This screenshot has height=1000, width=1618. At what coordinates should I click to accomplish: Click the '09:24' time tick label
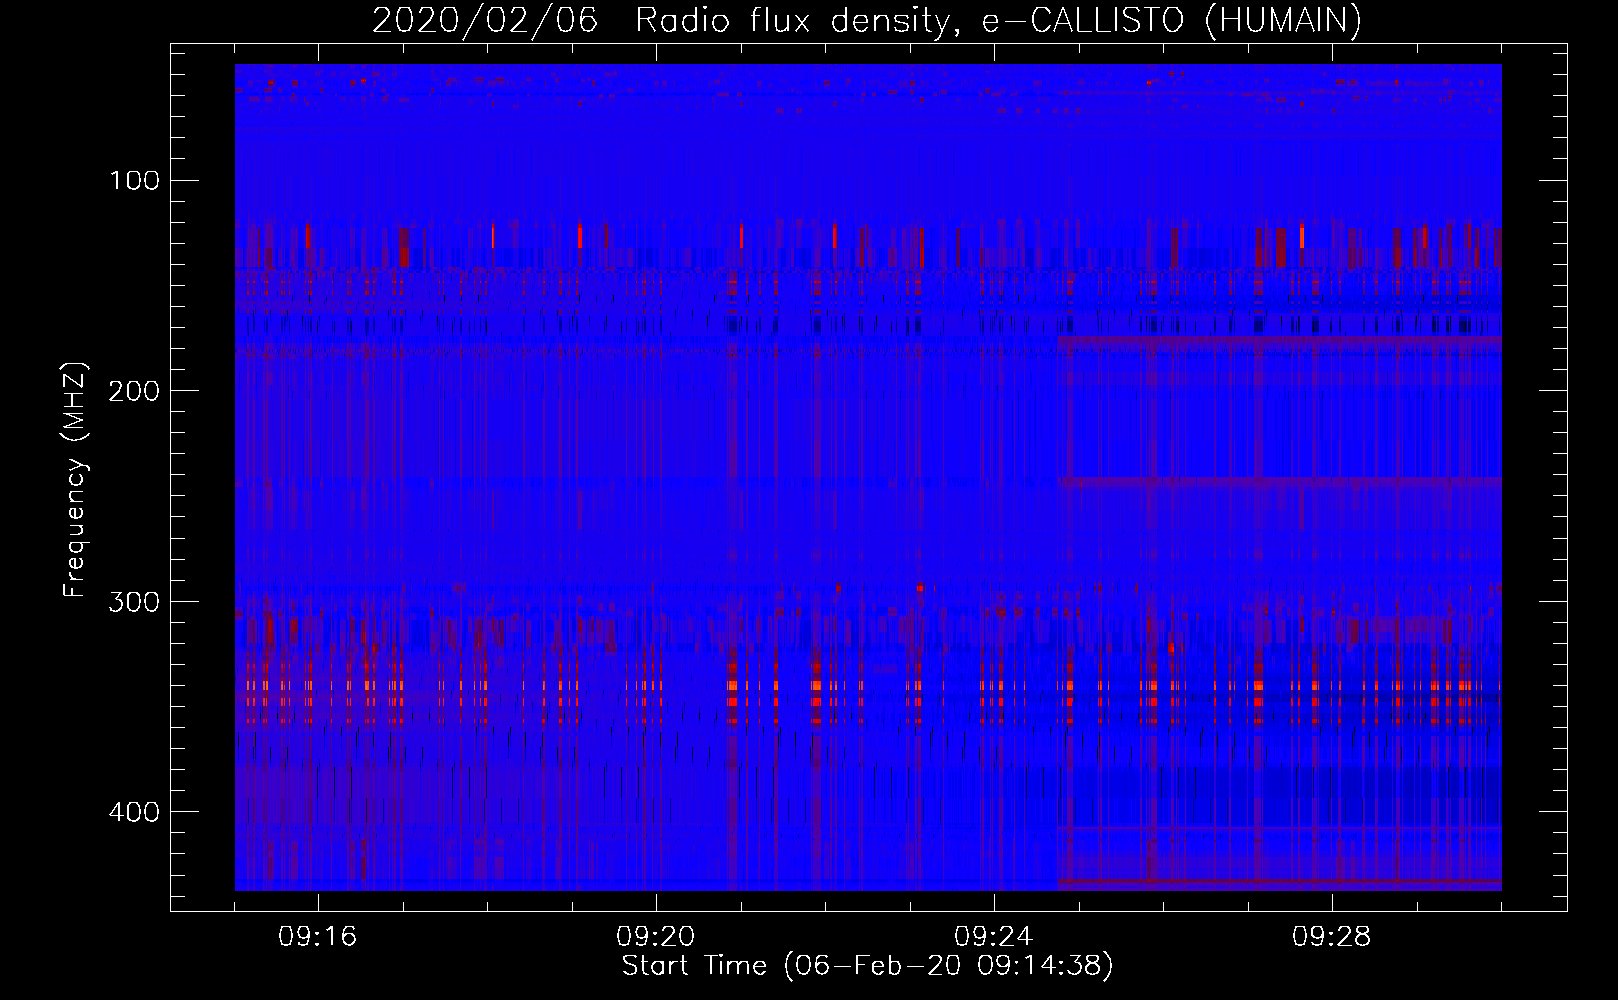click(994, 937)
